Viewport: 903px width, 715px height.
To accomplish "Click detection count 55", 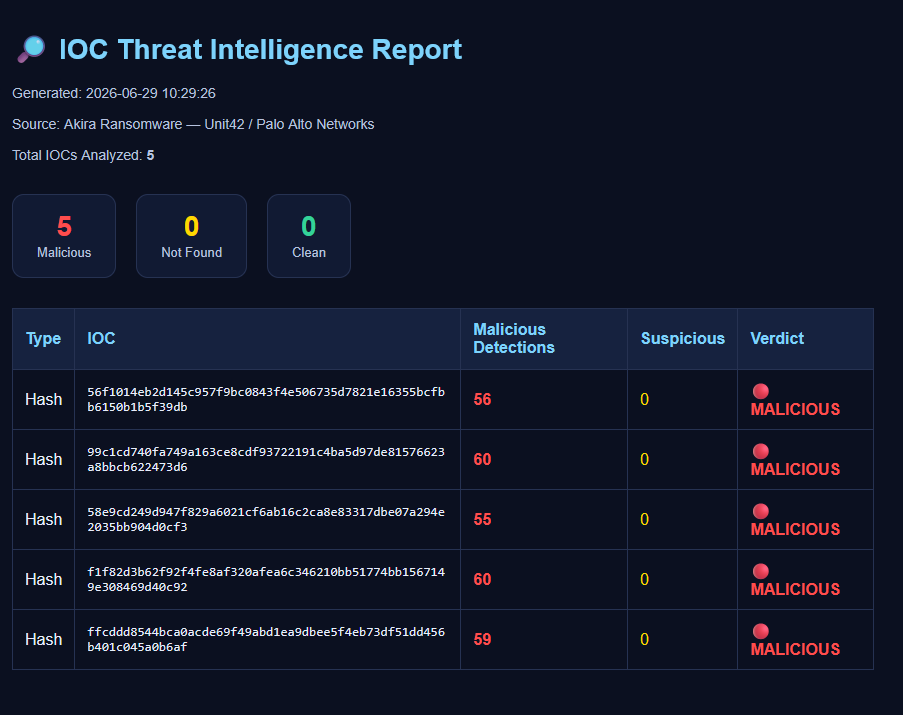I will (482, 519).
